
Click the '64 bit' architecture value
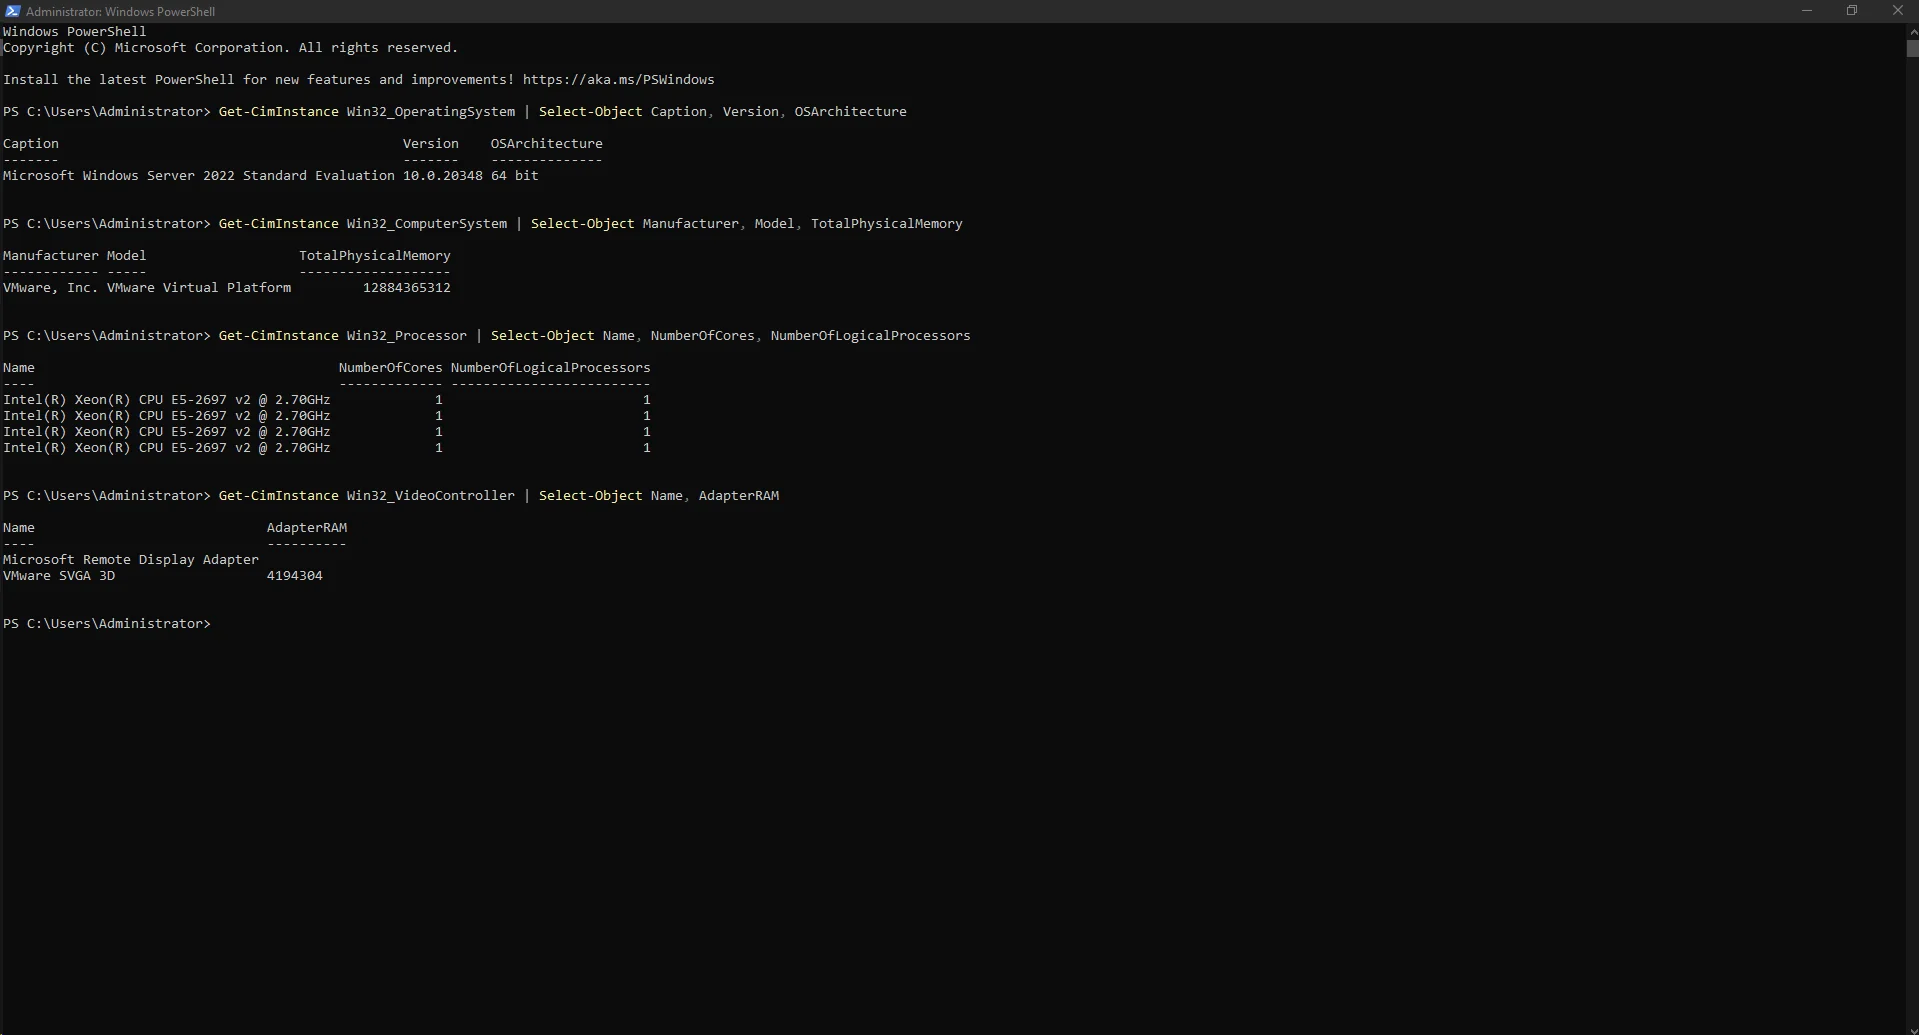[x=514, y=175]
